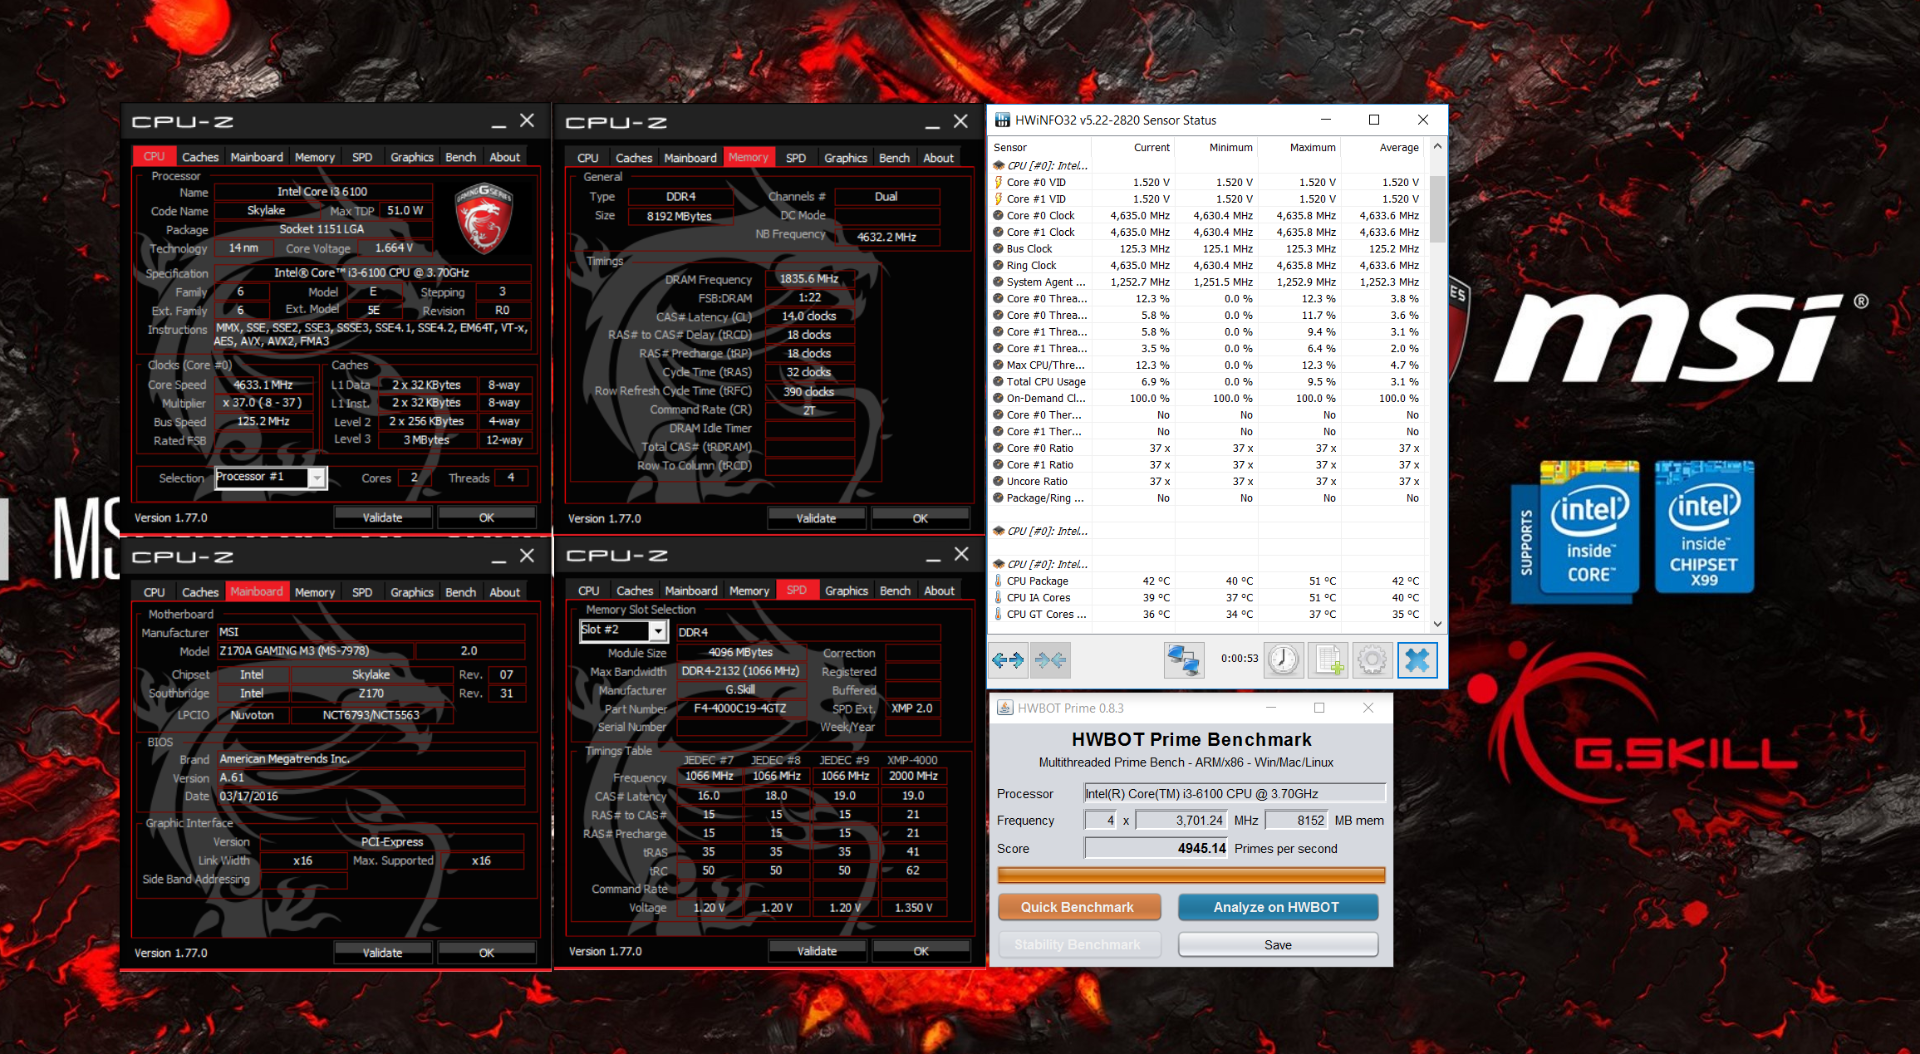The image size is (1920, 1054).
Task: Click the voltage icon beside Core #0 VID
Action: (998, 182)
